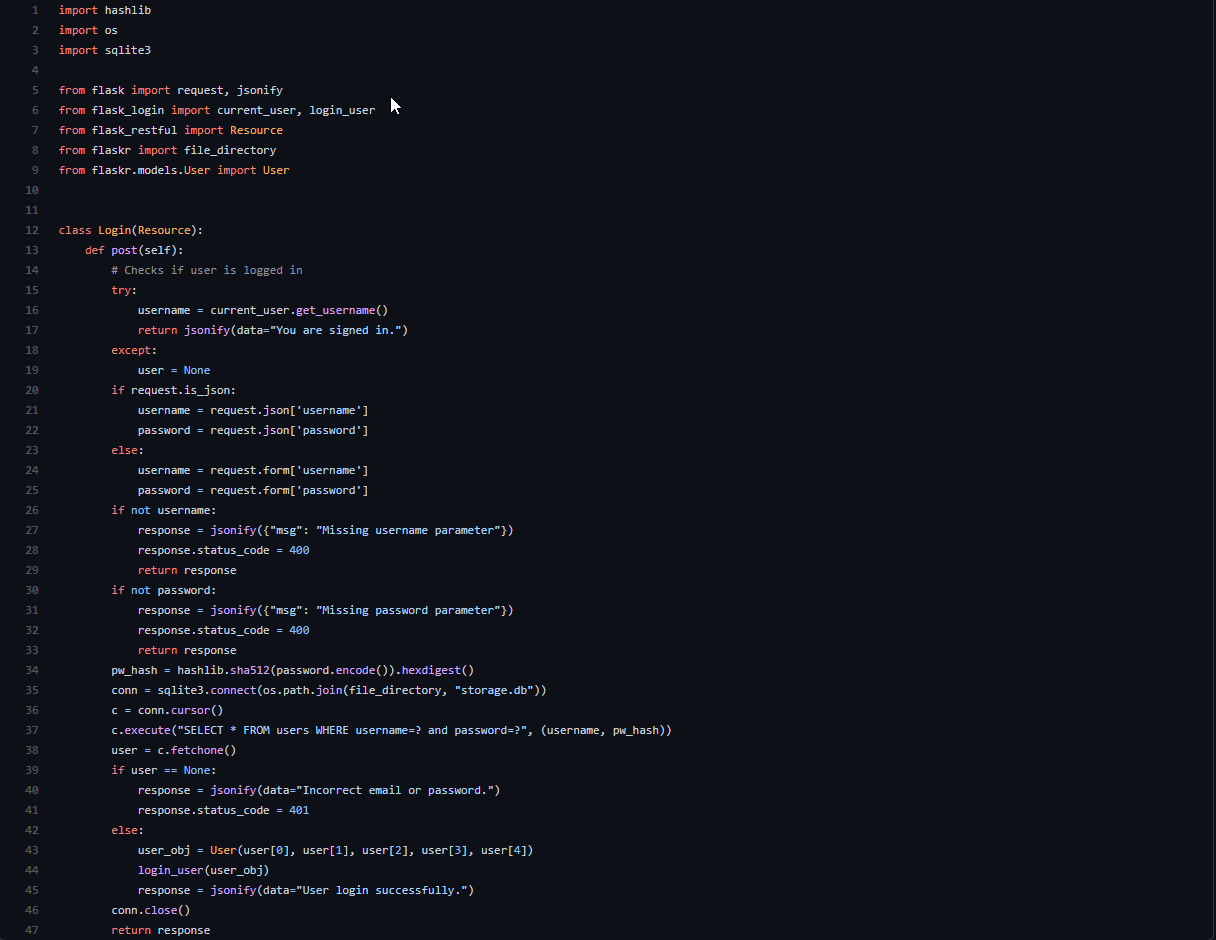Screen dimensions: 1216x940
Task: Click line number 23 in the gutter
Action: pos(32,450)
